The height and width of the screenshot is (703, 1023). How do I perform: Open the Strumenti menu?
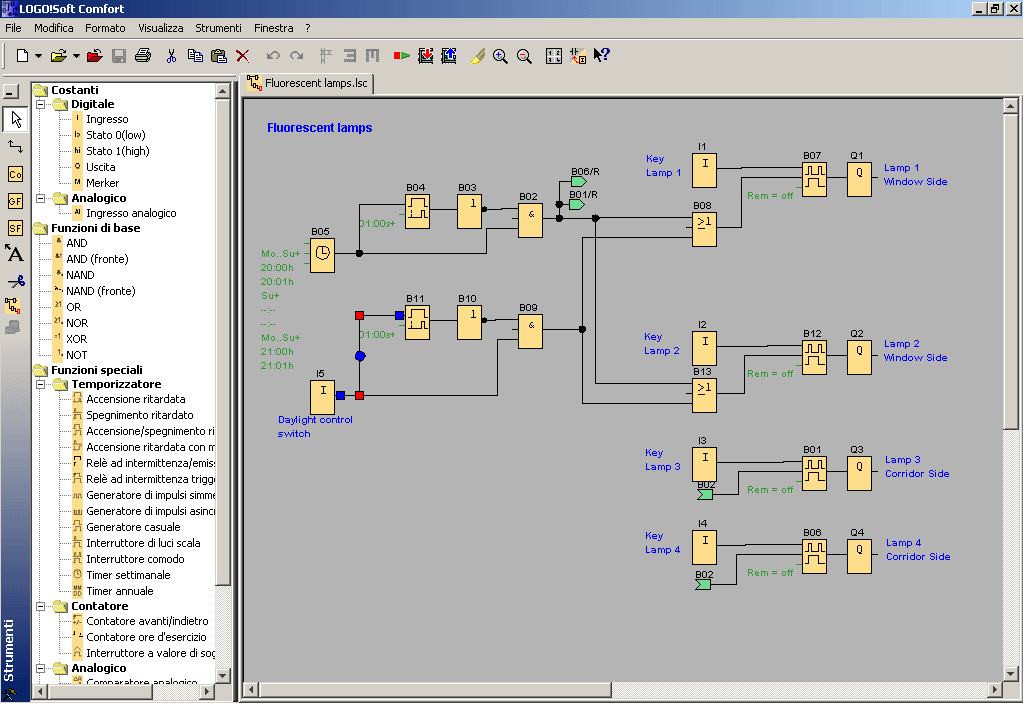pyautogui.click(x=218, y=28)
